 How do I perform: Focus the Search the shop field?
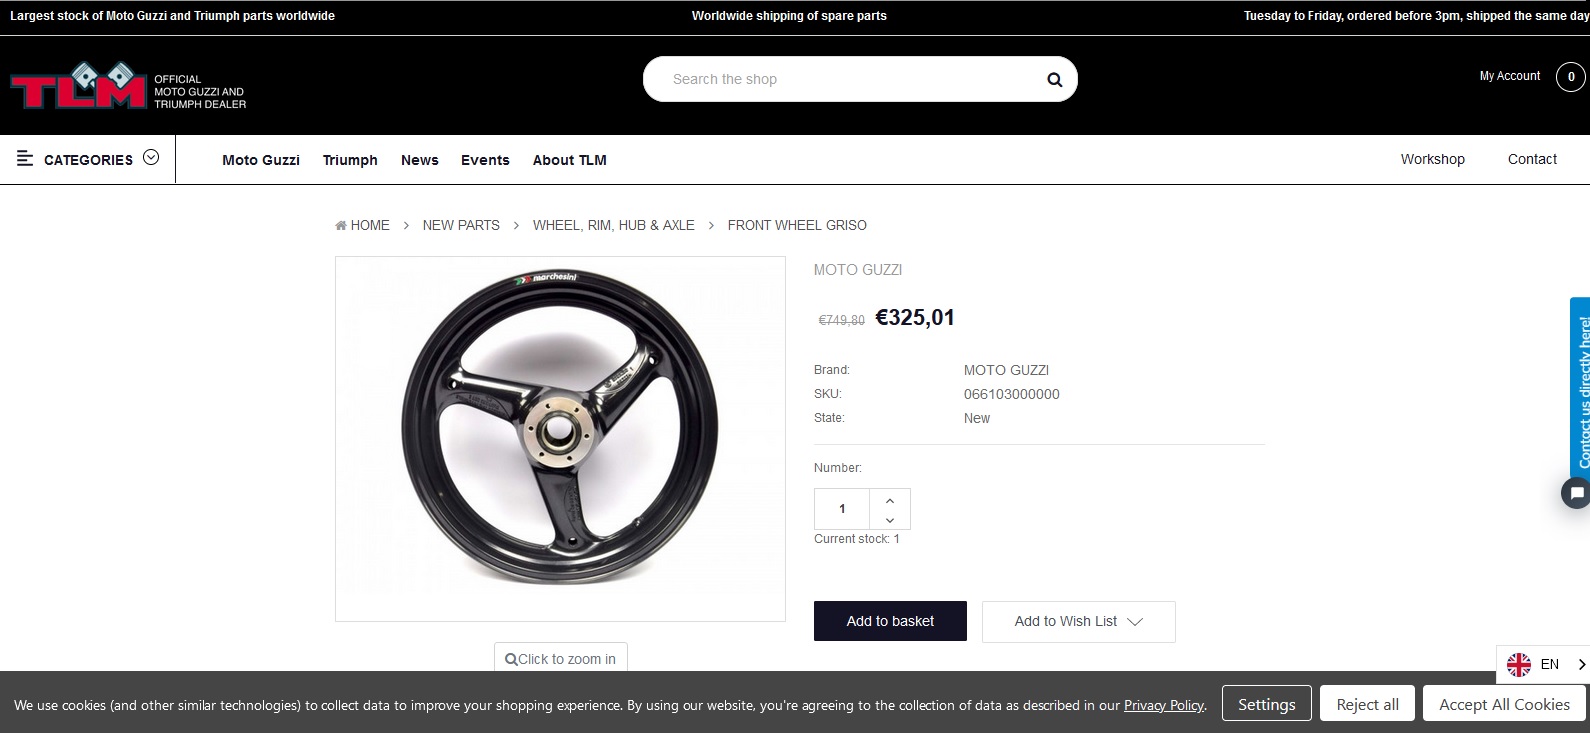[860, 79]
